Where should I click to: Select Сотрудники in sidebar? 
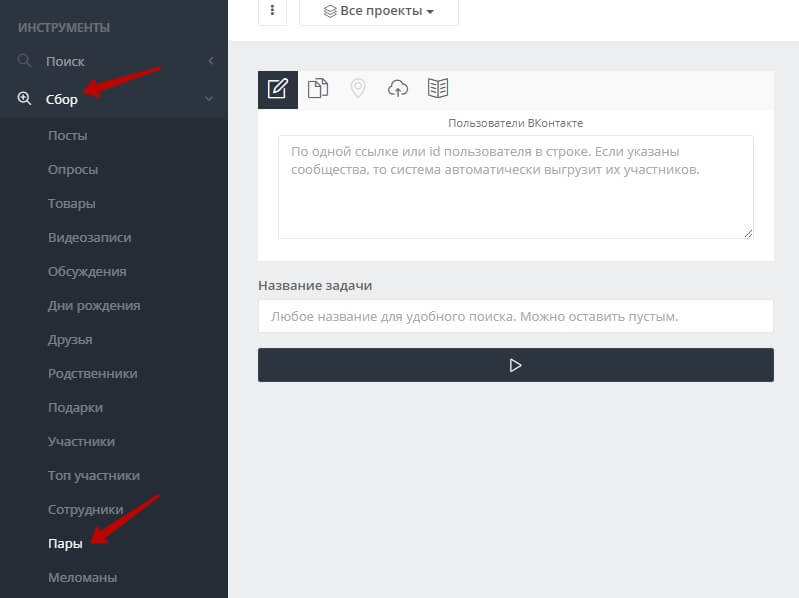86,509
